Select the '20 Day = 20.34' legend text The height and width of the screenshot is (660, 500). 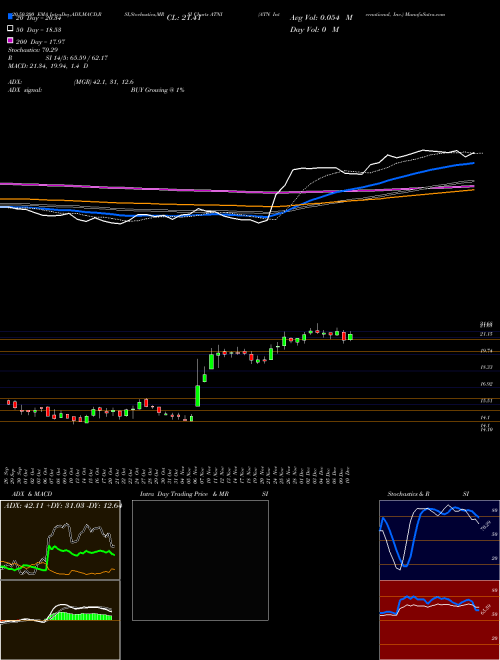pyautogui.click(x=39, y=18)
